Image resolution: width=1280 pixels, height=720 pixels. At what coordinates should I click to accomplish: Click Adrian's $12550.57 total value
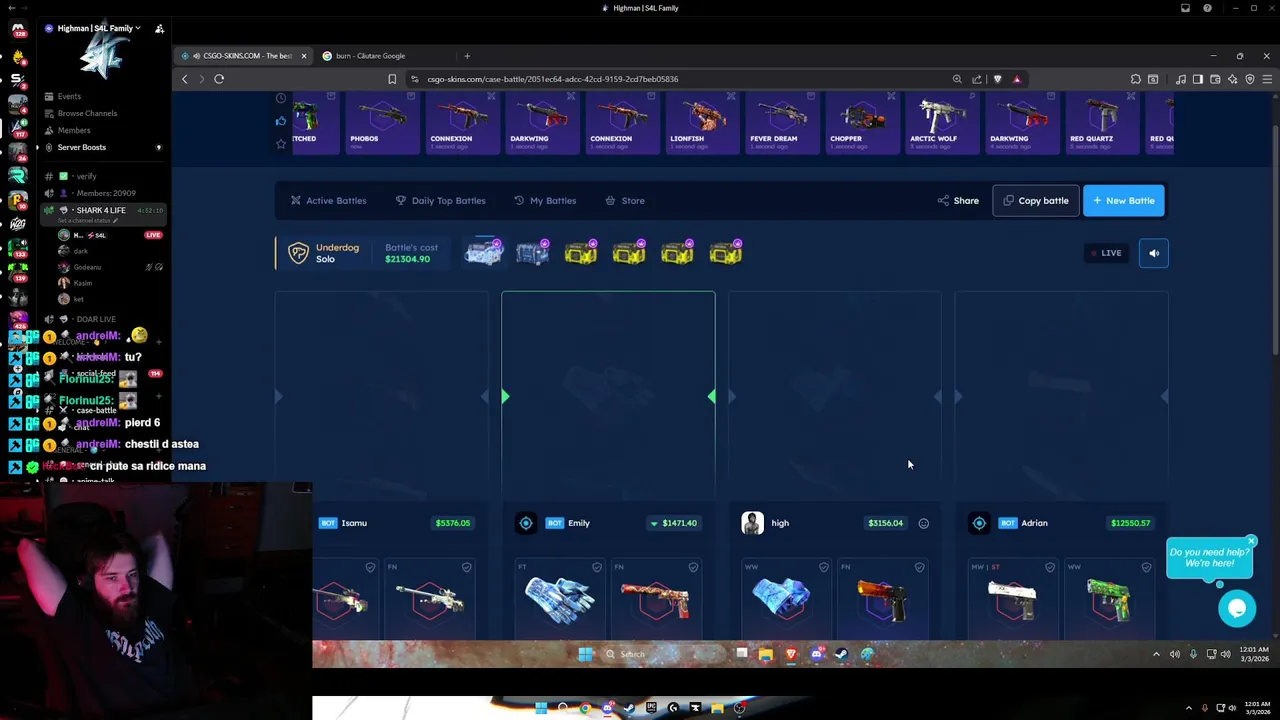(x=1130, y=523)
